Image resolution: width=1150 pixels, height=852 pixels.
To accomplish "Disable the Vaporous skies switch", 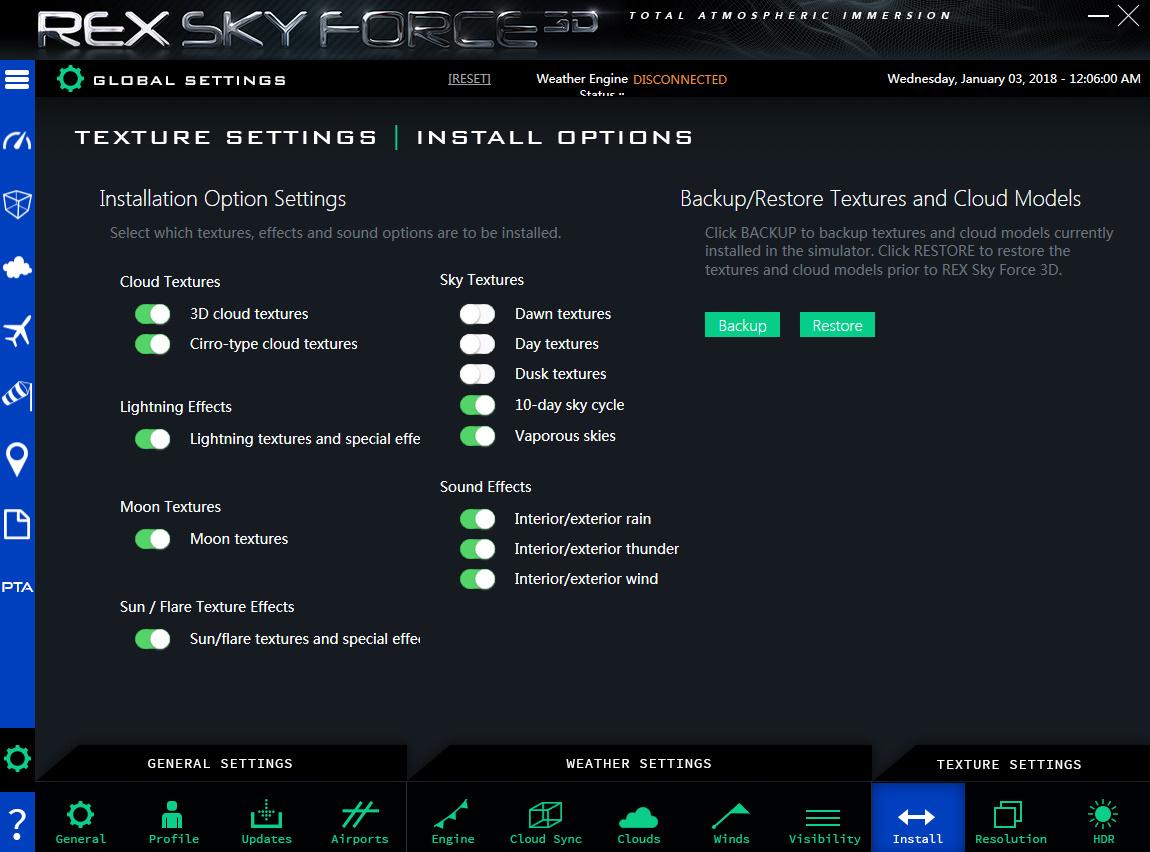I will pyautogui.click(x=477, y=436).
